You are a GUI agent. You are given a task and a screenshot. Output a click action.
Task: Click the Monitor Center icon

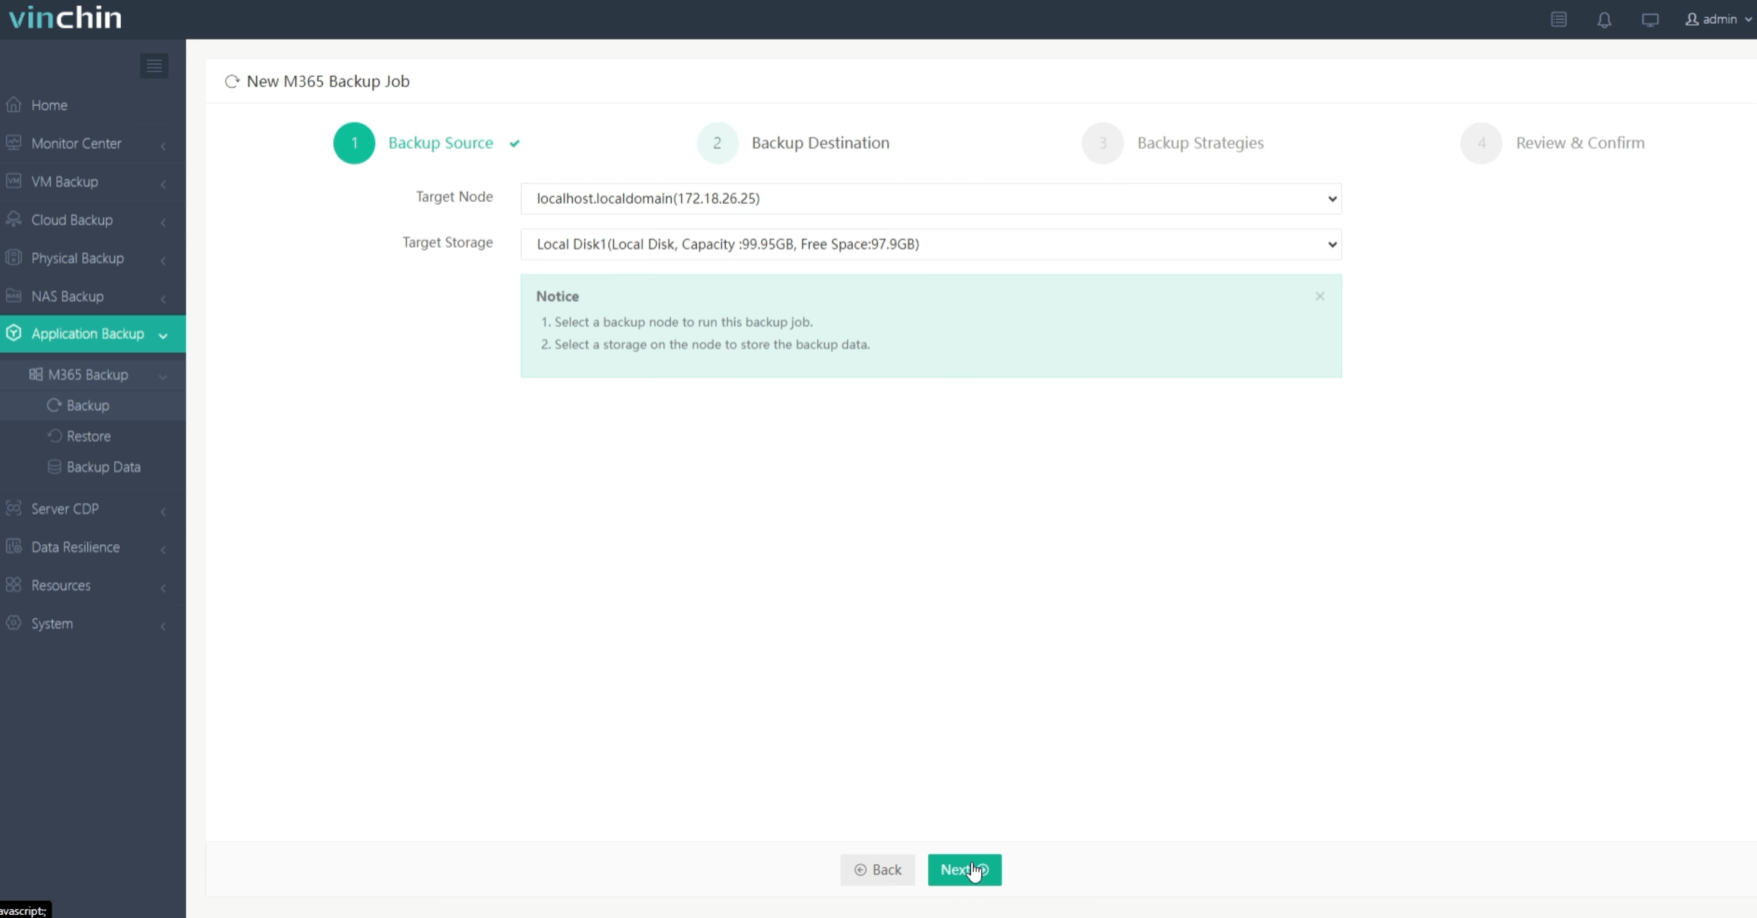coord(14,143)
